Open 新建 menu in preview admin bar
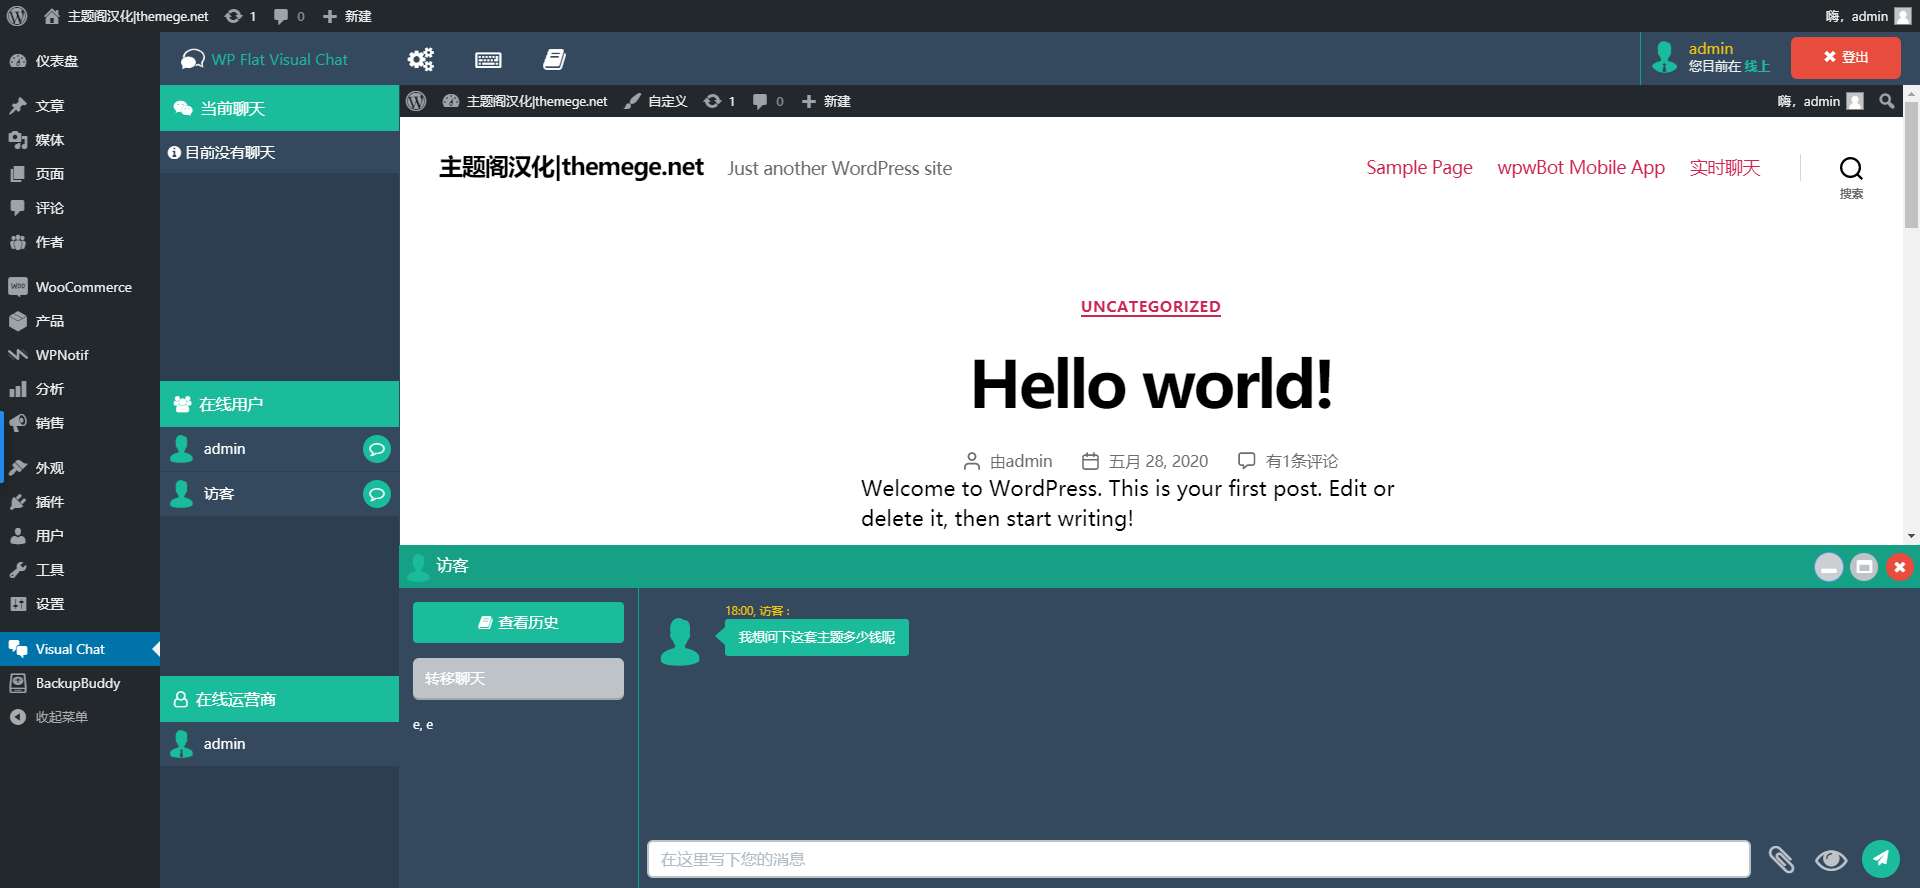1920x888 pixels. pyautogui.click(x=826, y=101)
